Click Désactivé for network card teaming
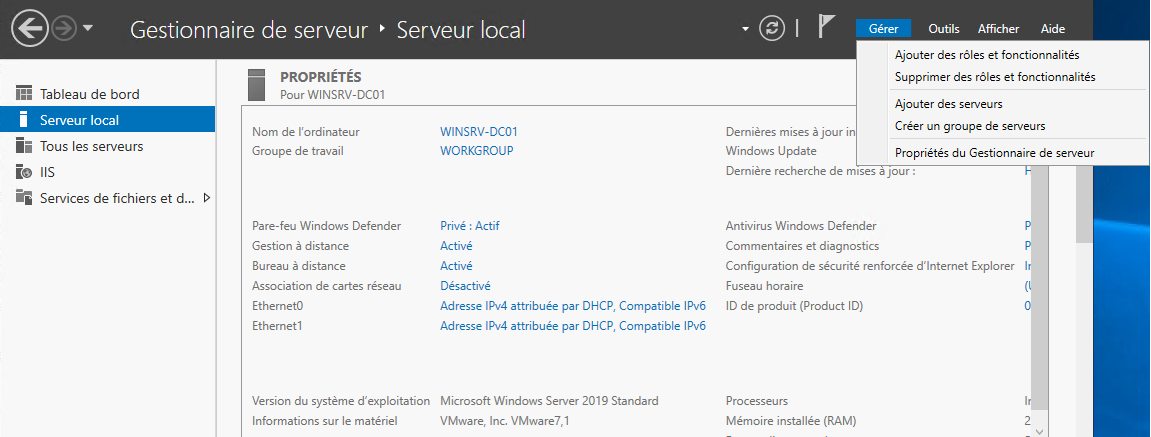 tap(465, 286)
